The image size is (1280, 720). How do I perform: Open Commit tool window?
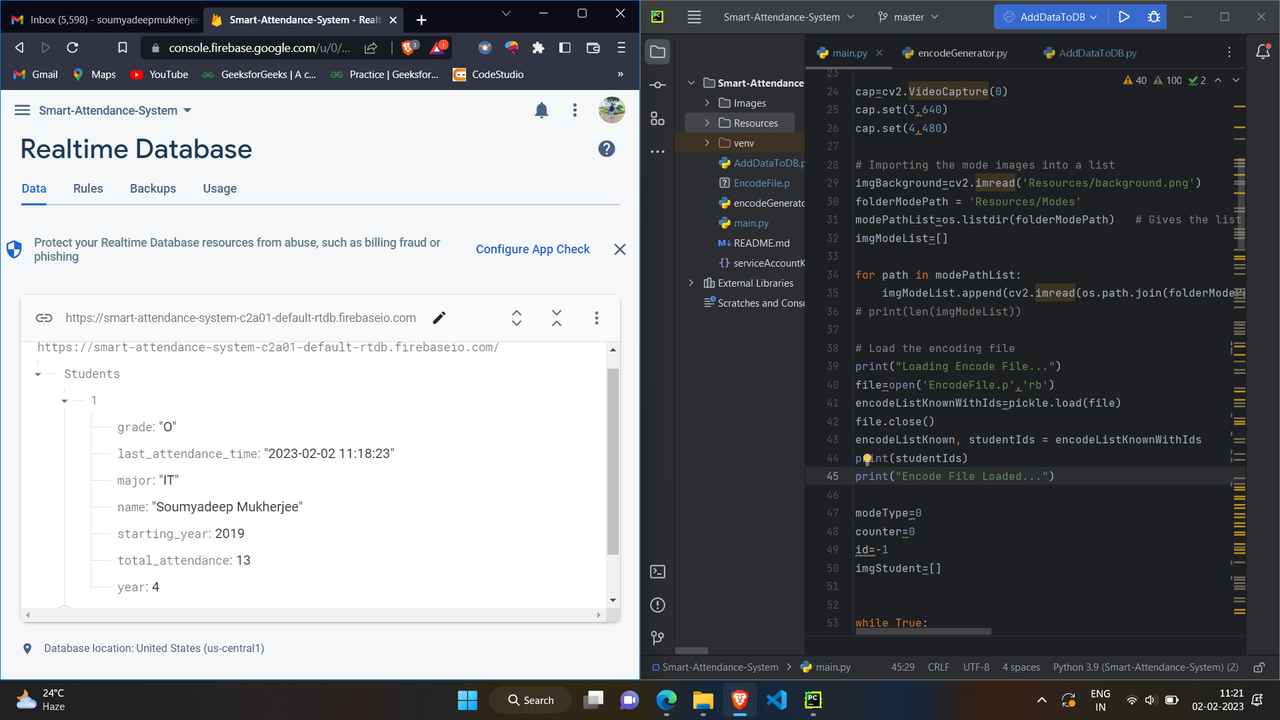(x=657, y=86)
